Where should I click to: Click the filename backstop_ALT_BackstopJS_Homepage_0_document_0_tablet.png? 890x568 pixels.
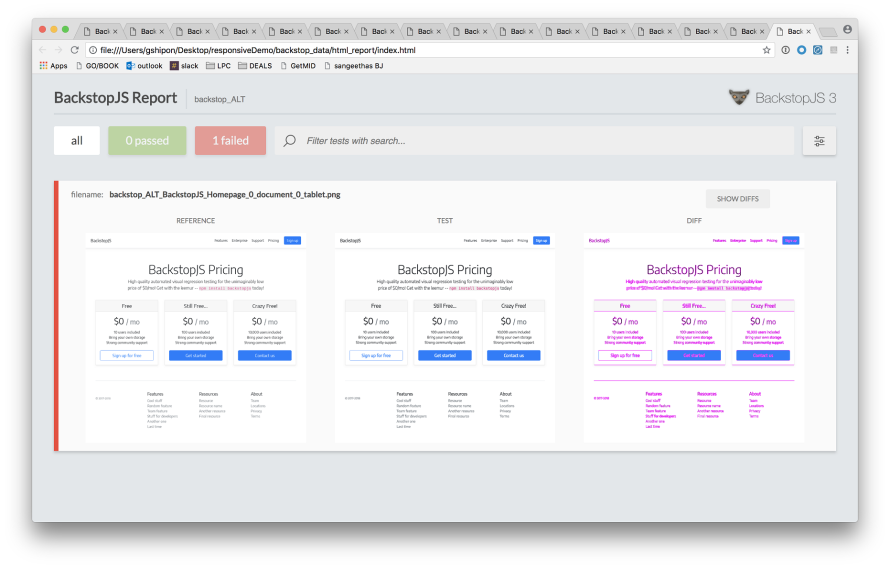(225, 195)
